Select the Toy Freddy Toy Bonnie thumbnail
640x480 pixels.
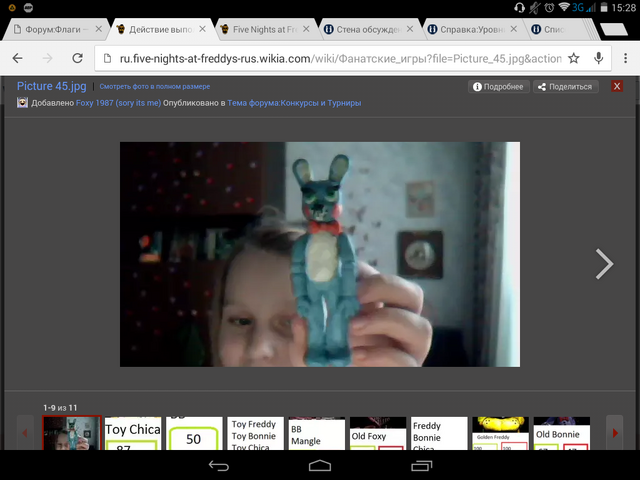pyautogui.click(x=256, y=433)
